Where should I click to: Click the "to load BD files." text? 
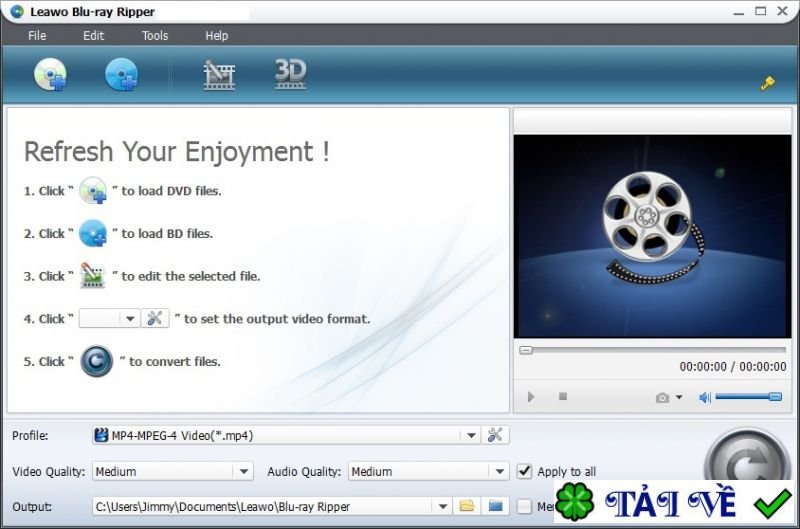tap(167, 234)
